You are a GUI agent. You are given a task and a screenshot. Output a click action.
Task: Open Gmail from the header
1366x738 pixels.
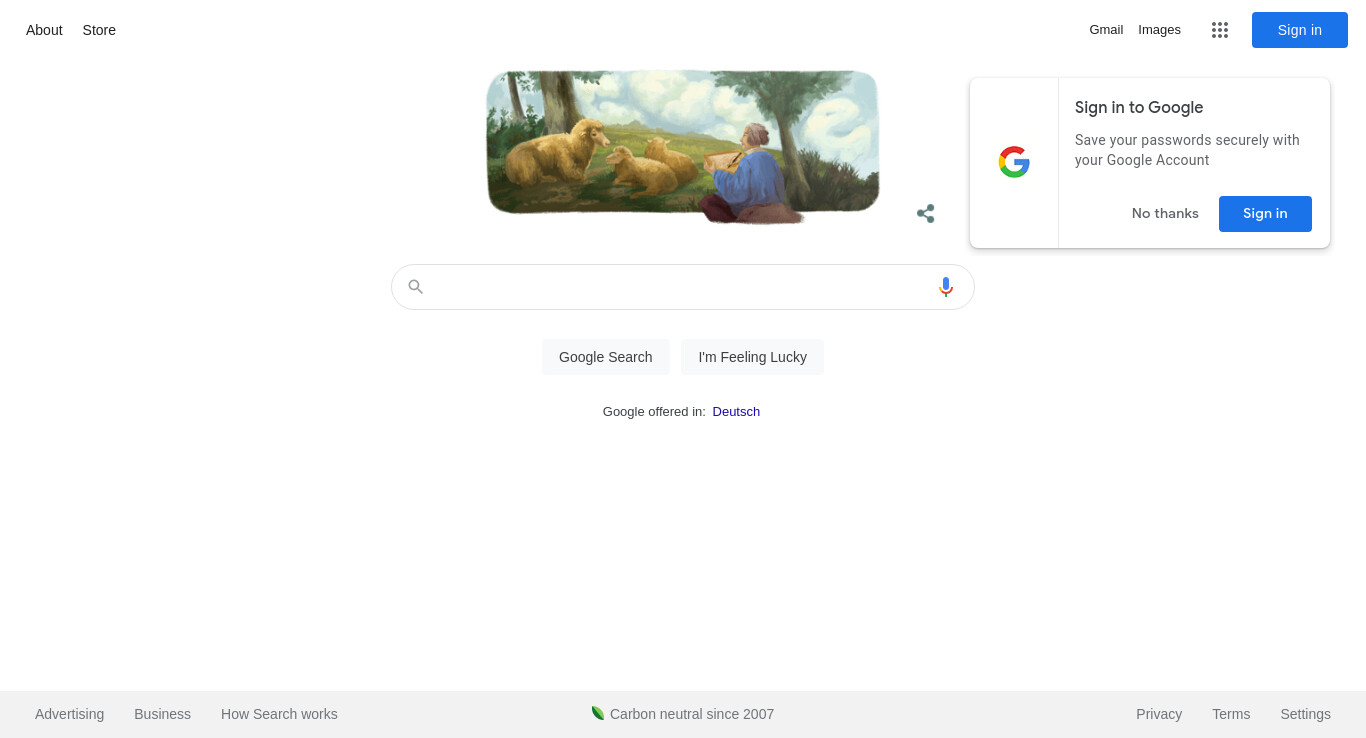[x=1106, y=30]
